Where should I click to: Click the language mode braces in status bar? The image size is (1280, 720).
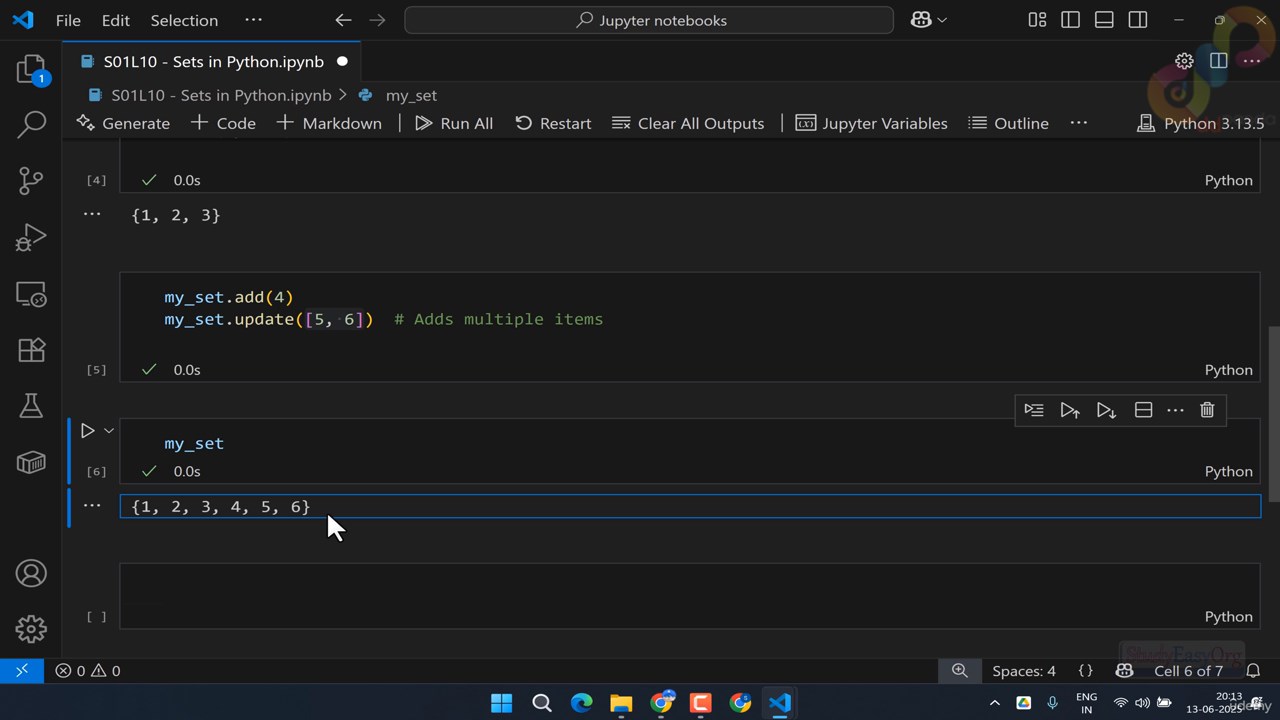(1085, 671)
